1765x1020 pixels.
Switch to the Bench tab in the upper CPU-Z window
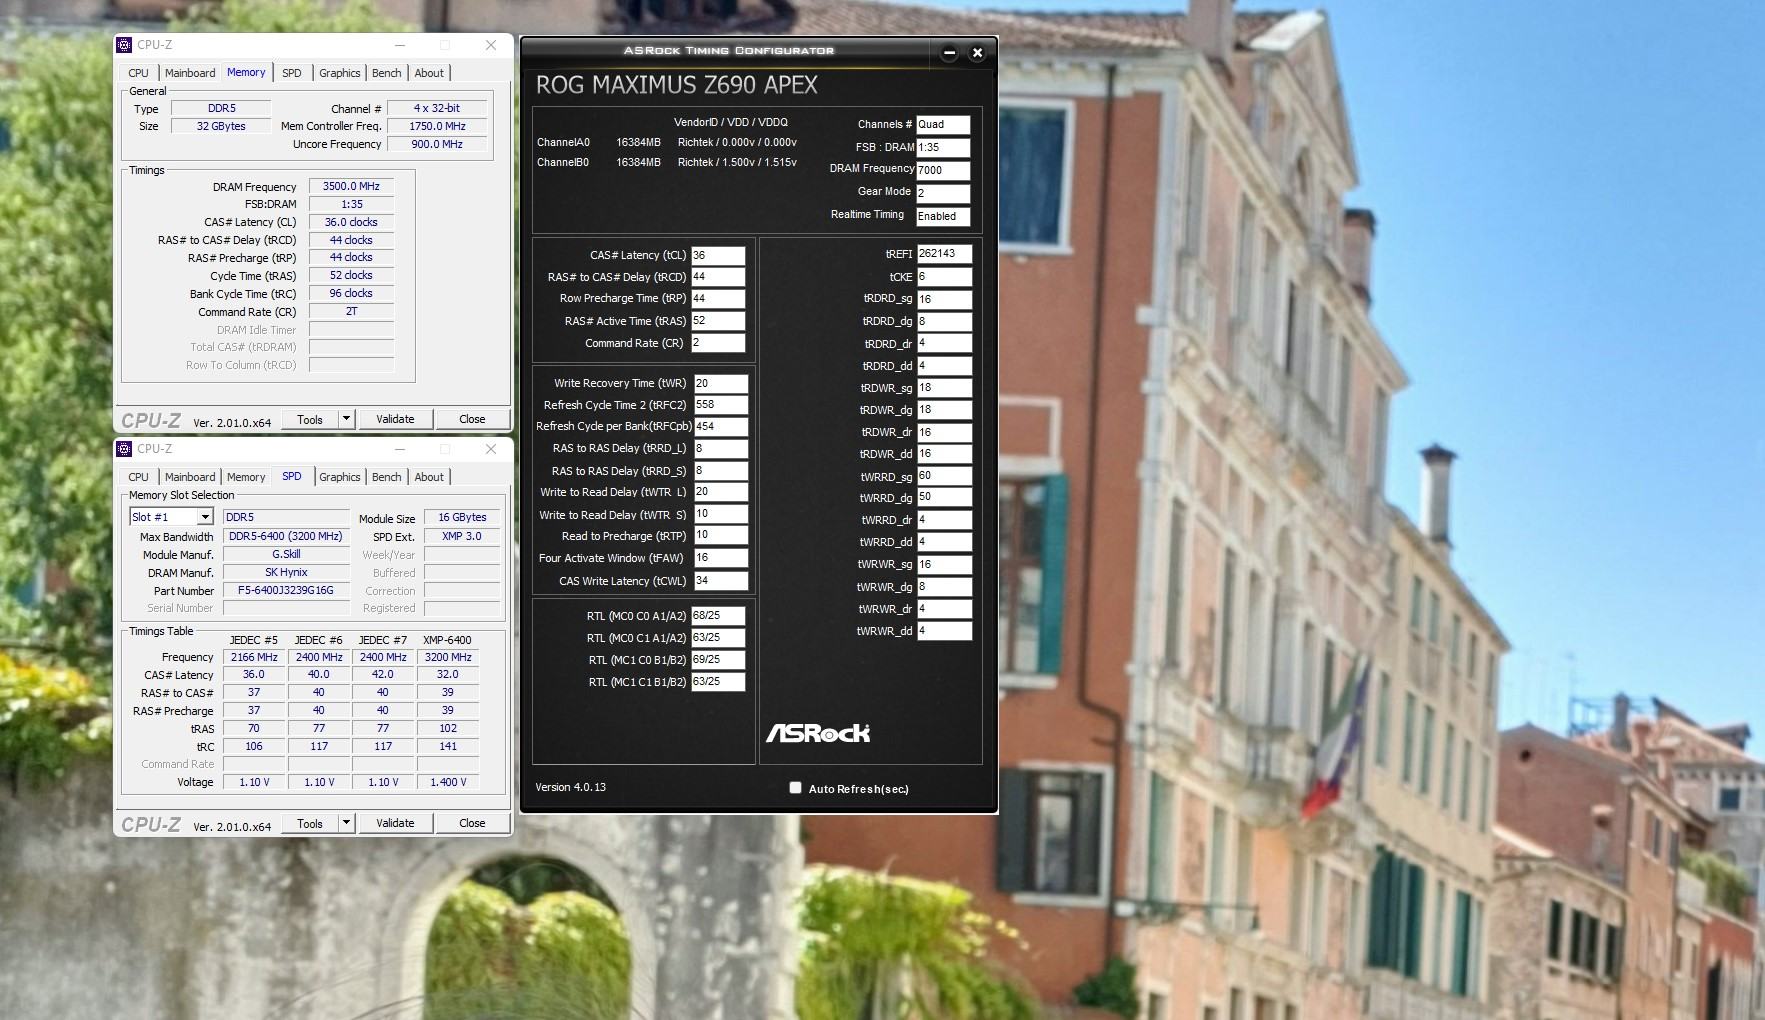(x=387, y=73)
